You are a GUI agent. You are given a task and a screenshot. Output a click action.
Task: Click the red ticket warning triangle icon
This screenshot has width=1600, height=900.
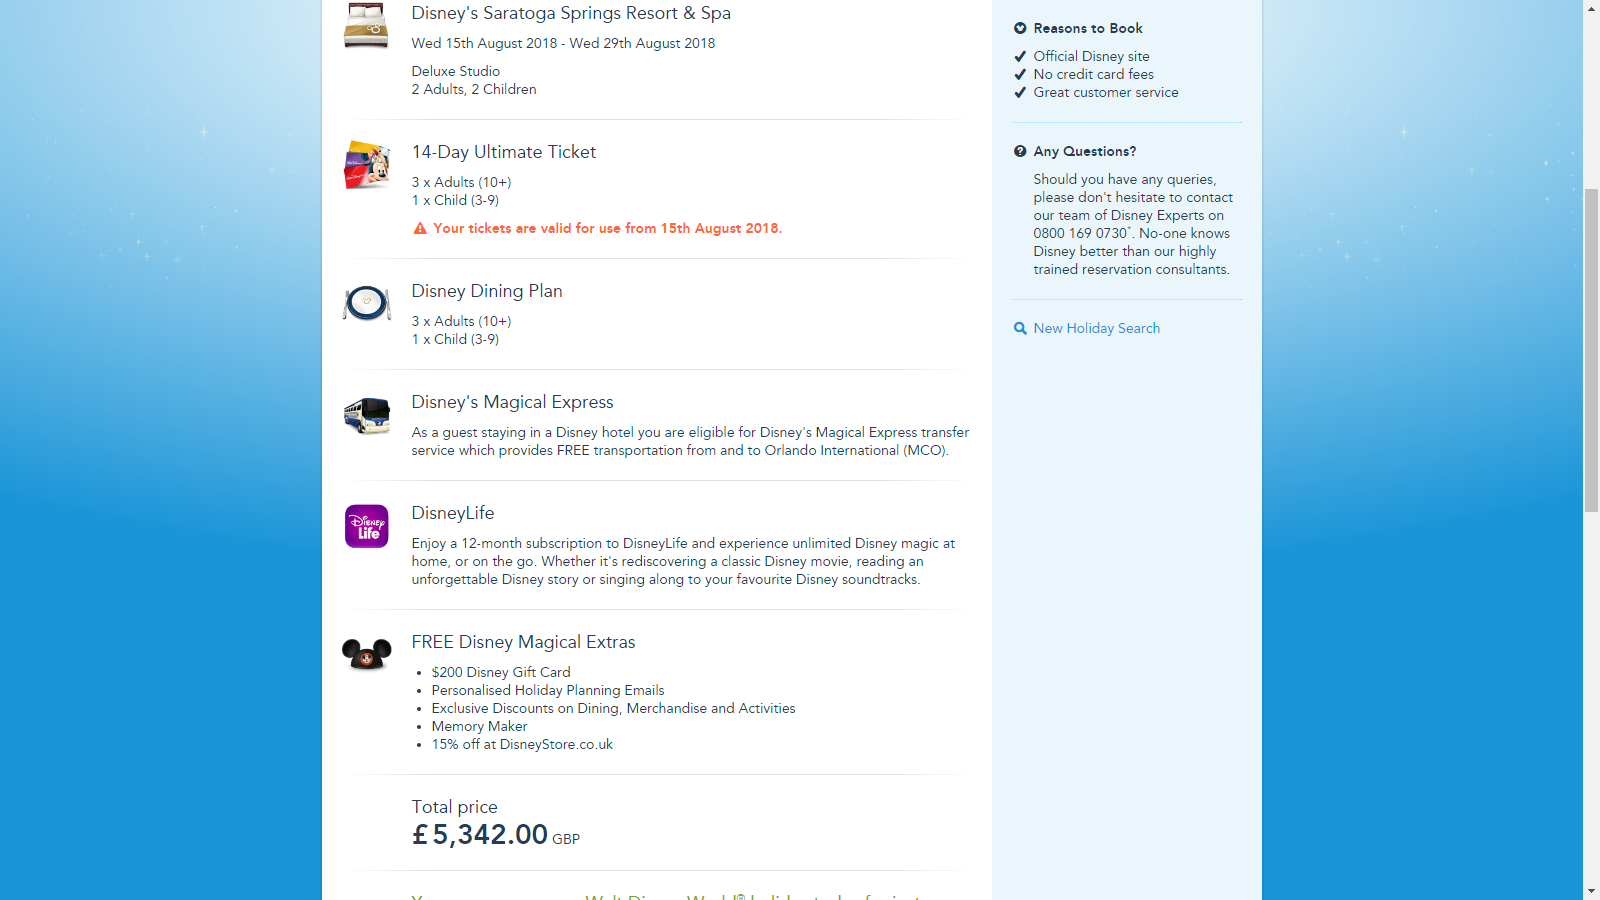[420, 229]
